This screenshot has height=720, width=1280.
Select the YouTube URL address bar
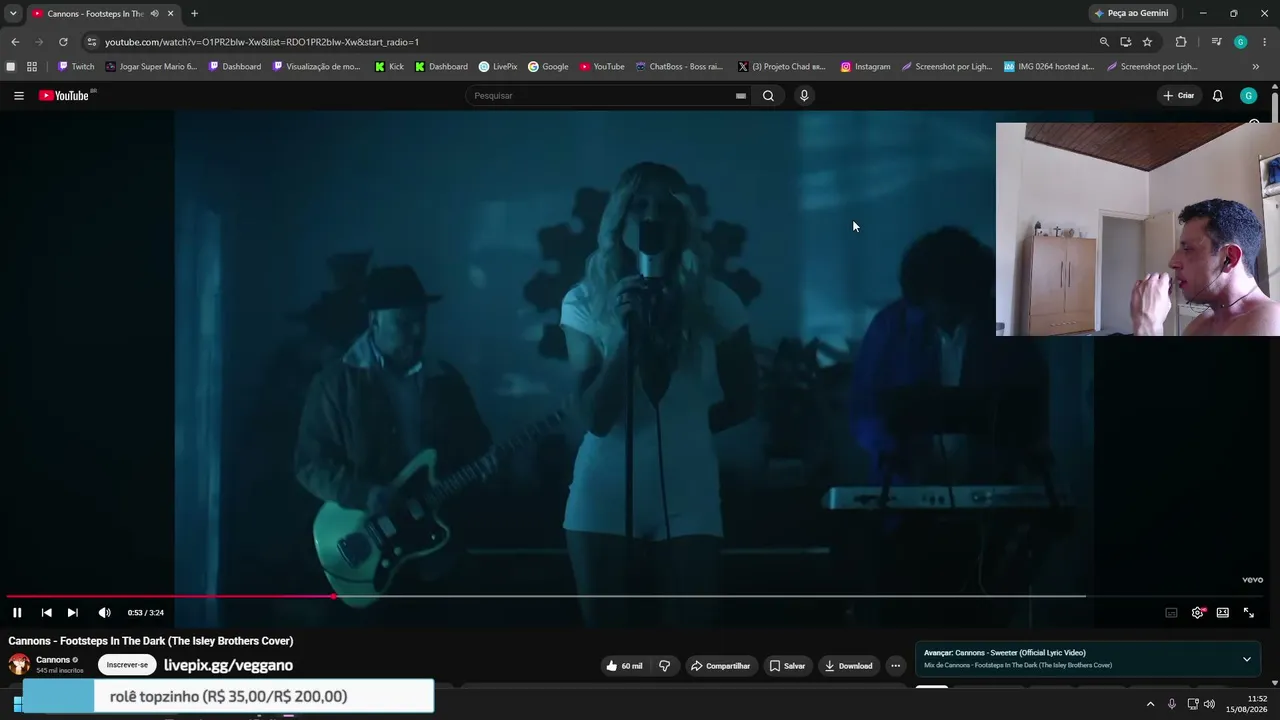click(262, 42)
